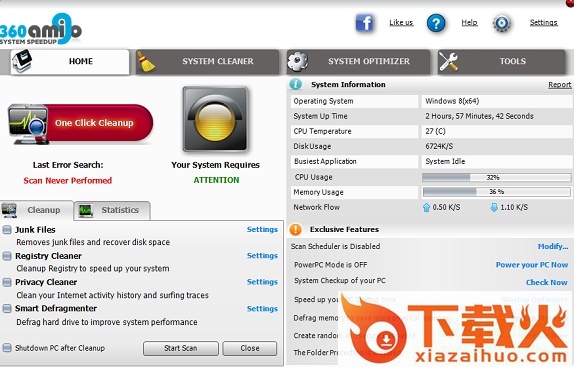Viewport: 574px width, 367px height.
Task: Click the green ATTENTION status text
Action: pos(216,180)
